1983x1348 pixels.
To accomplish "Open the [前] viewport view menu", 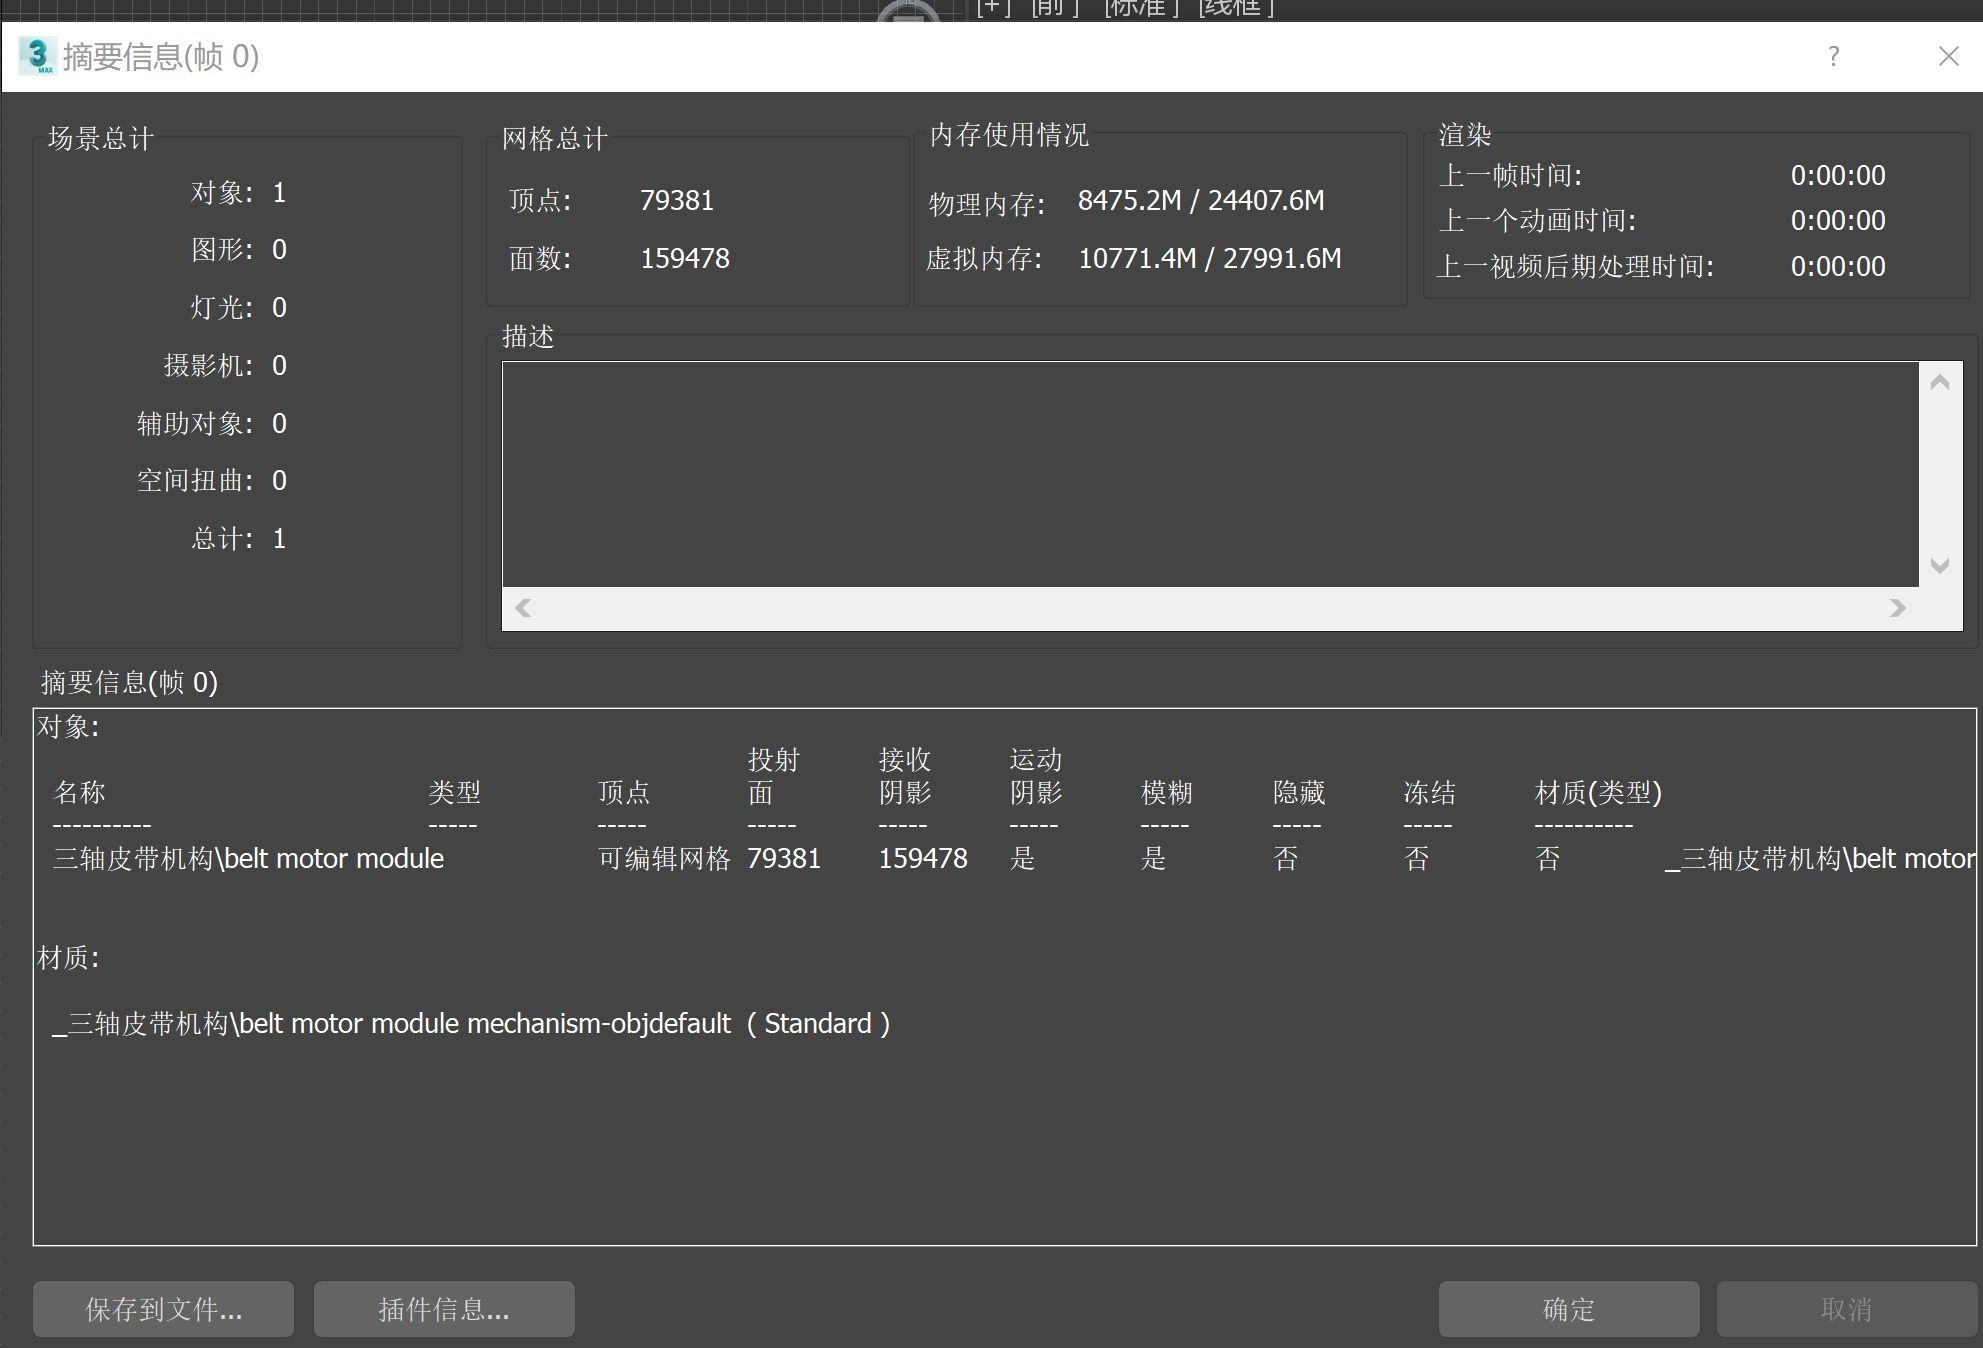I will [1055, 8].
